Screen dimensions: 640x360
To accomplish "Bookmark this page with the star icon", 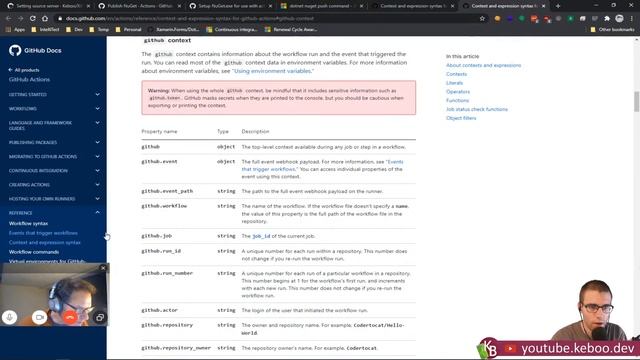I will pos(482,18).
